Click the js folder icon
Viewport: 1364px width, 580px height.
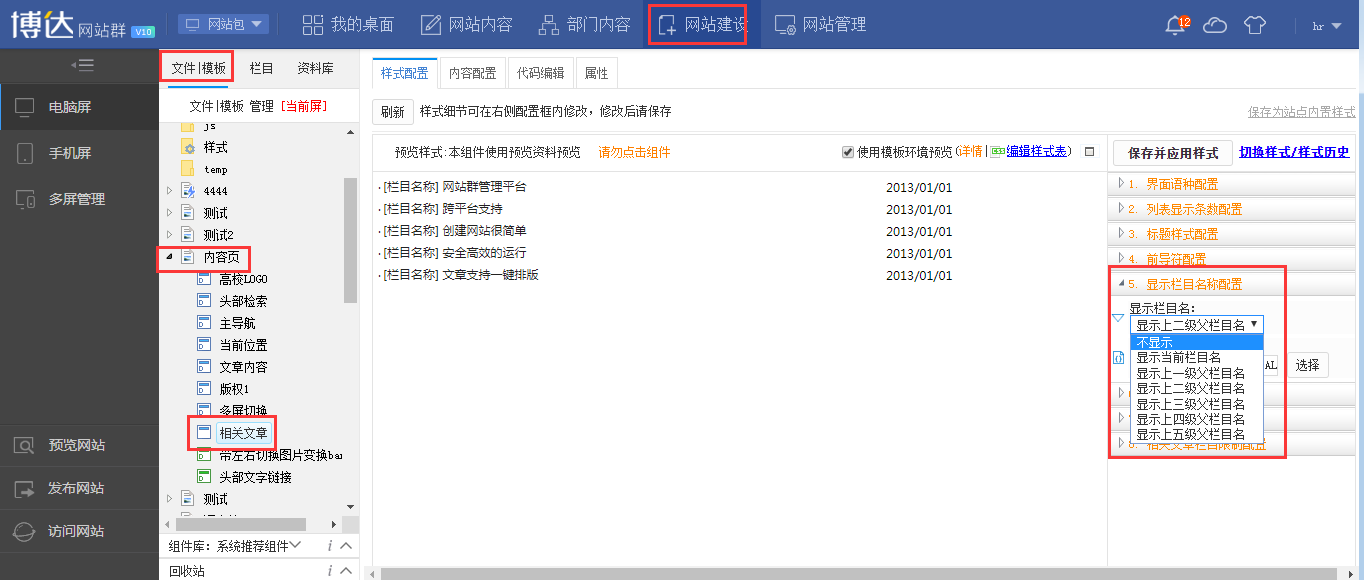187,127
